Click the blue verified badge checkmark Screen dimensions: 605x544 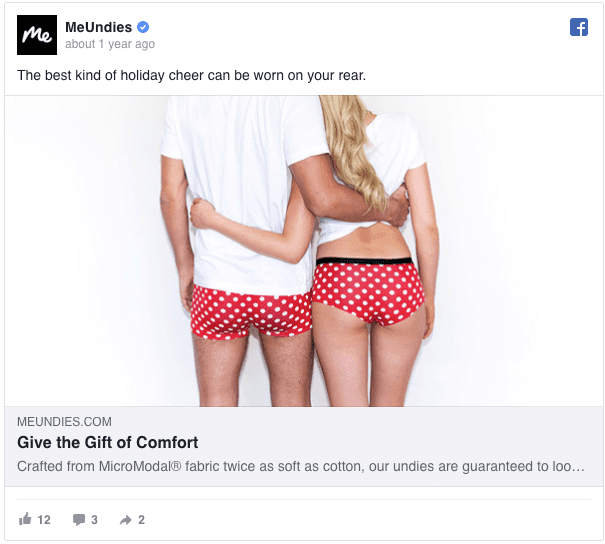[x=143, y=27]
